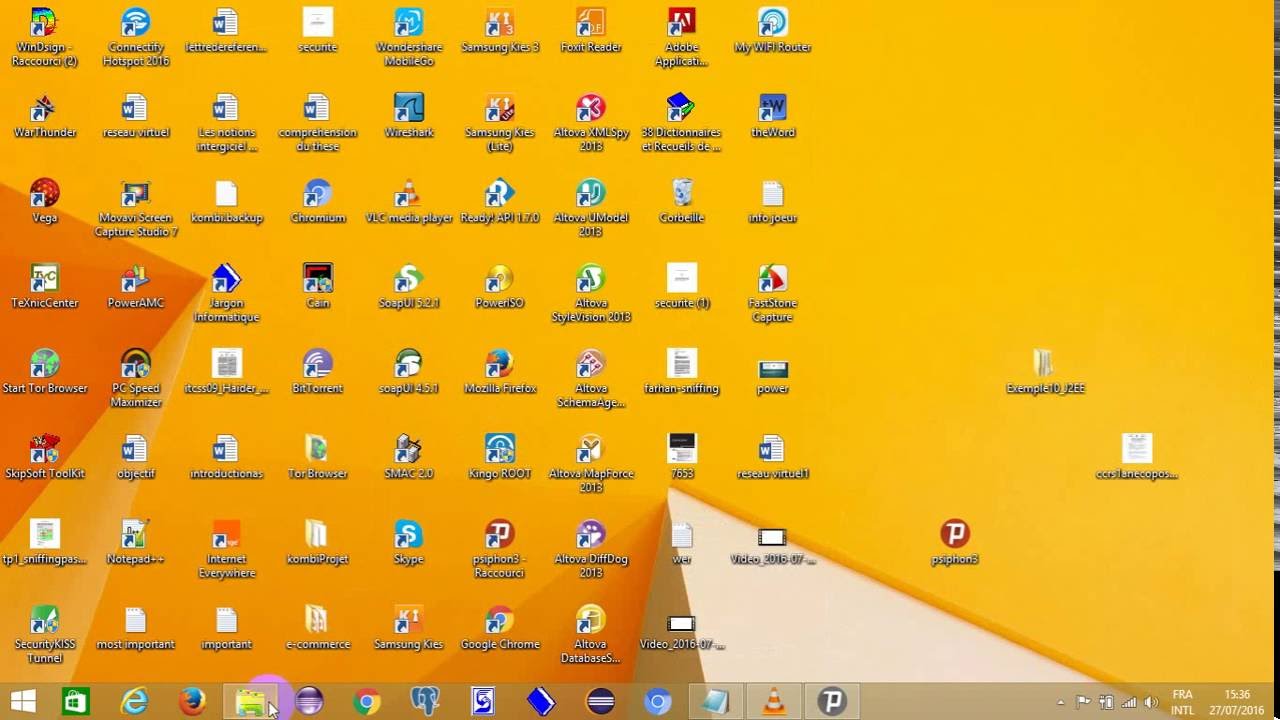Open the network status tray icon
Image resolution: width=1280 pixels, height=720 pixels.
(x=1128, y=702)
